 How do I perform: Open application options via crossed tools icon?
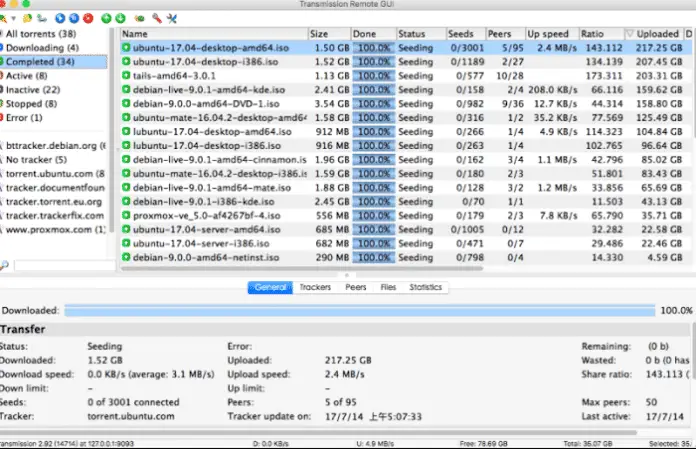172,18
